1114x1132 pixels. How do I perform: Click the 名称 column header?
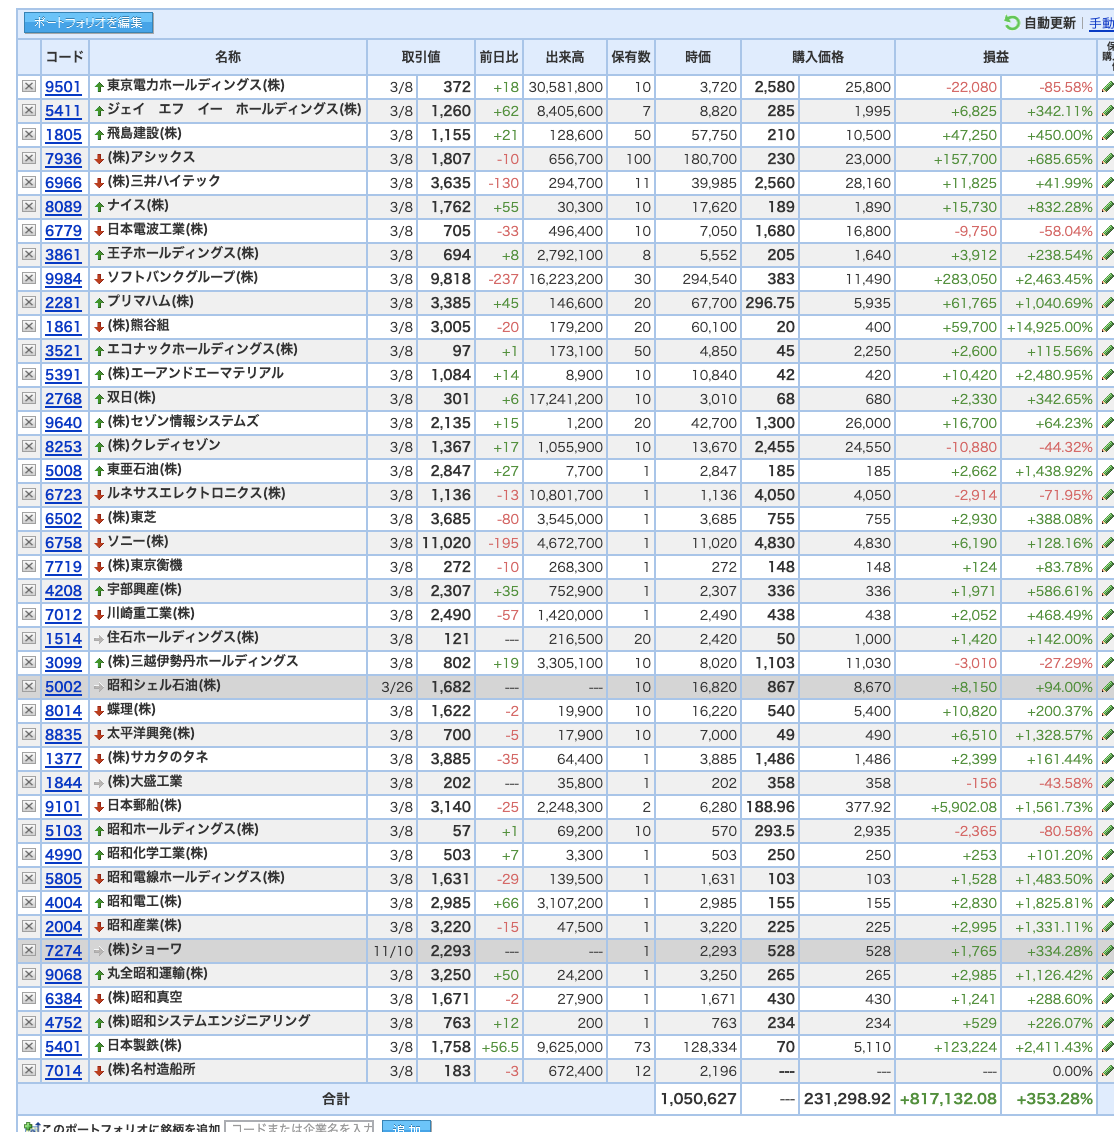coord(227,57)
